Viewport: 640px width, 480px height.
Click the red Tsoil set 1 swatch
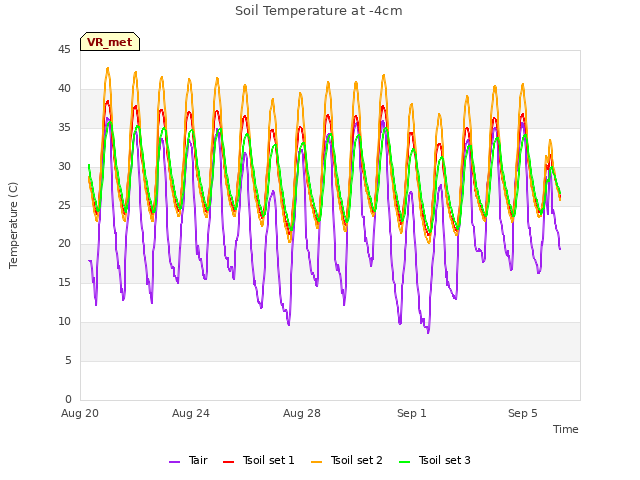click(x=228, y=462)
